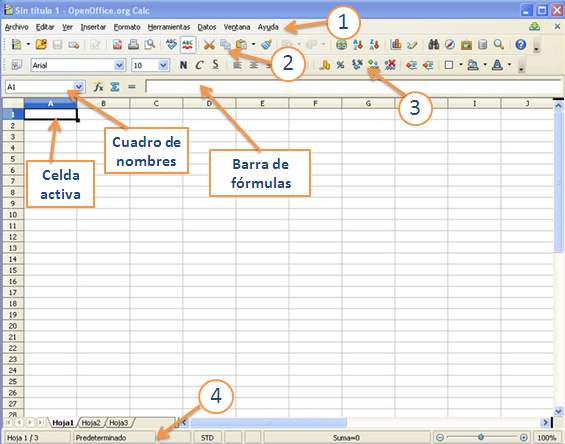
Task: Click Sort Descending icon
Action: click(x=374, y=44)
